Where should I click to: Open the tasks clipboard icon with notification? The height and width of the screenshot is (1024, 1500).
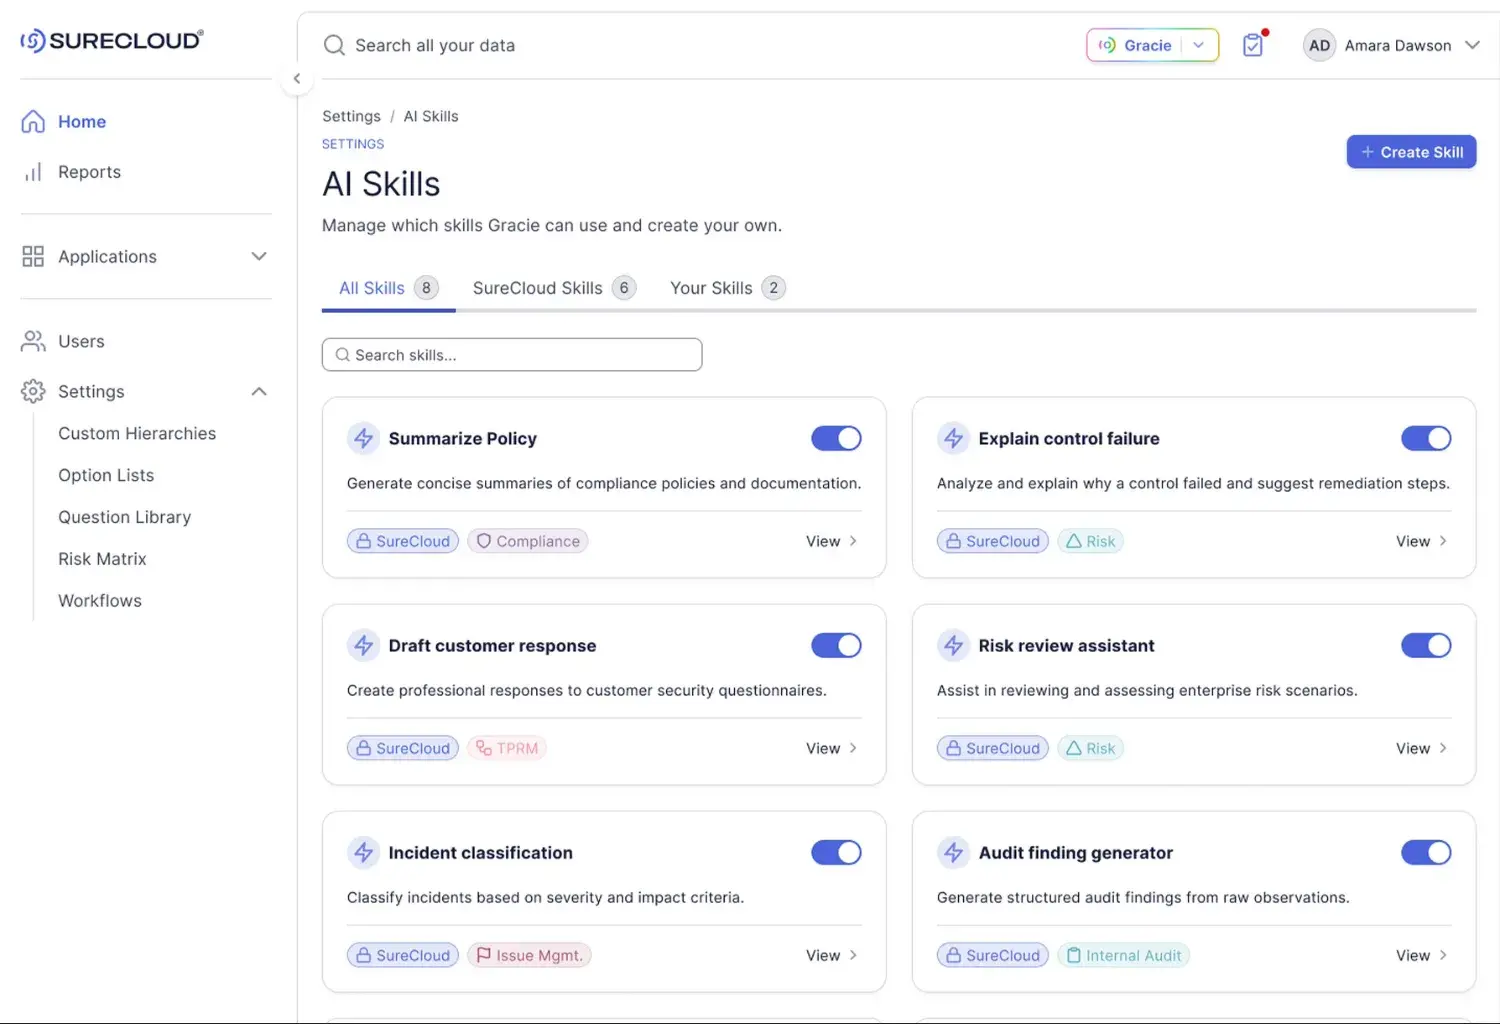click(x=1253, y=45)
